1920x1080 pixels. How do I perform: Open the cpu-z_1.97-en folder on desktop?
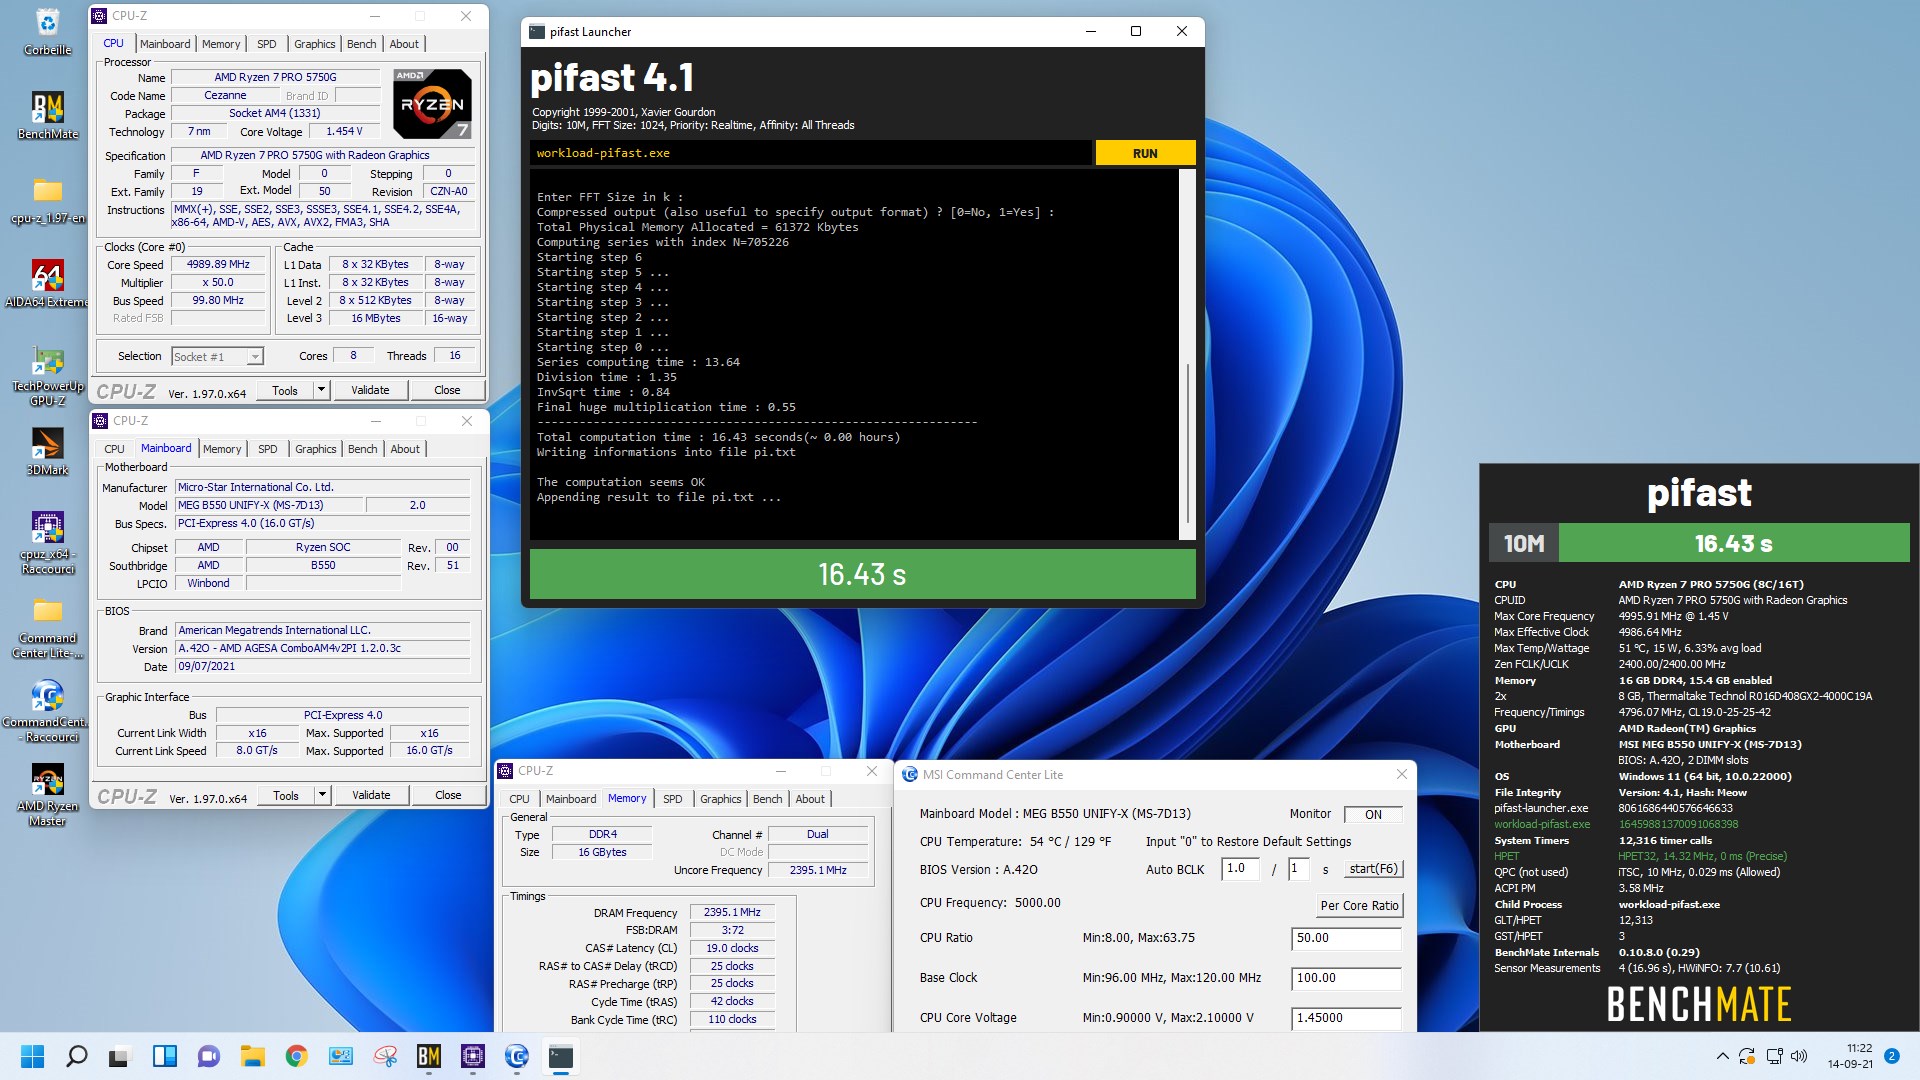pos(47,199)
